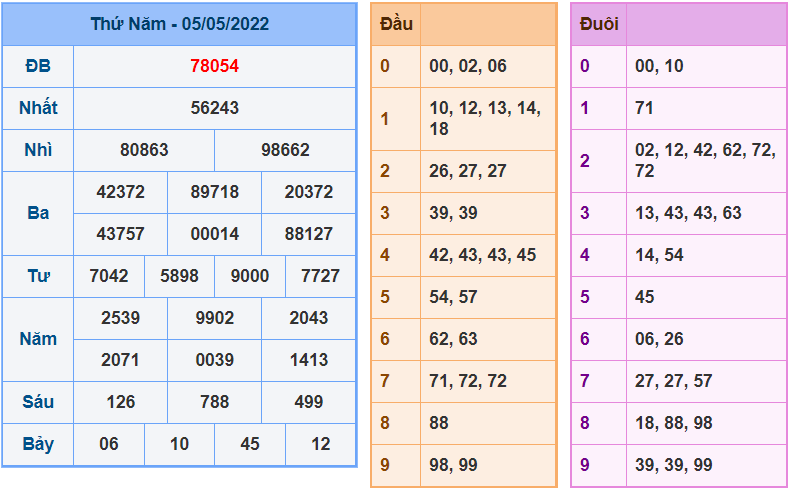Click the Nhì prize number 98662

point(285,150)
